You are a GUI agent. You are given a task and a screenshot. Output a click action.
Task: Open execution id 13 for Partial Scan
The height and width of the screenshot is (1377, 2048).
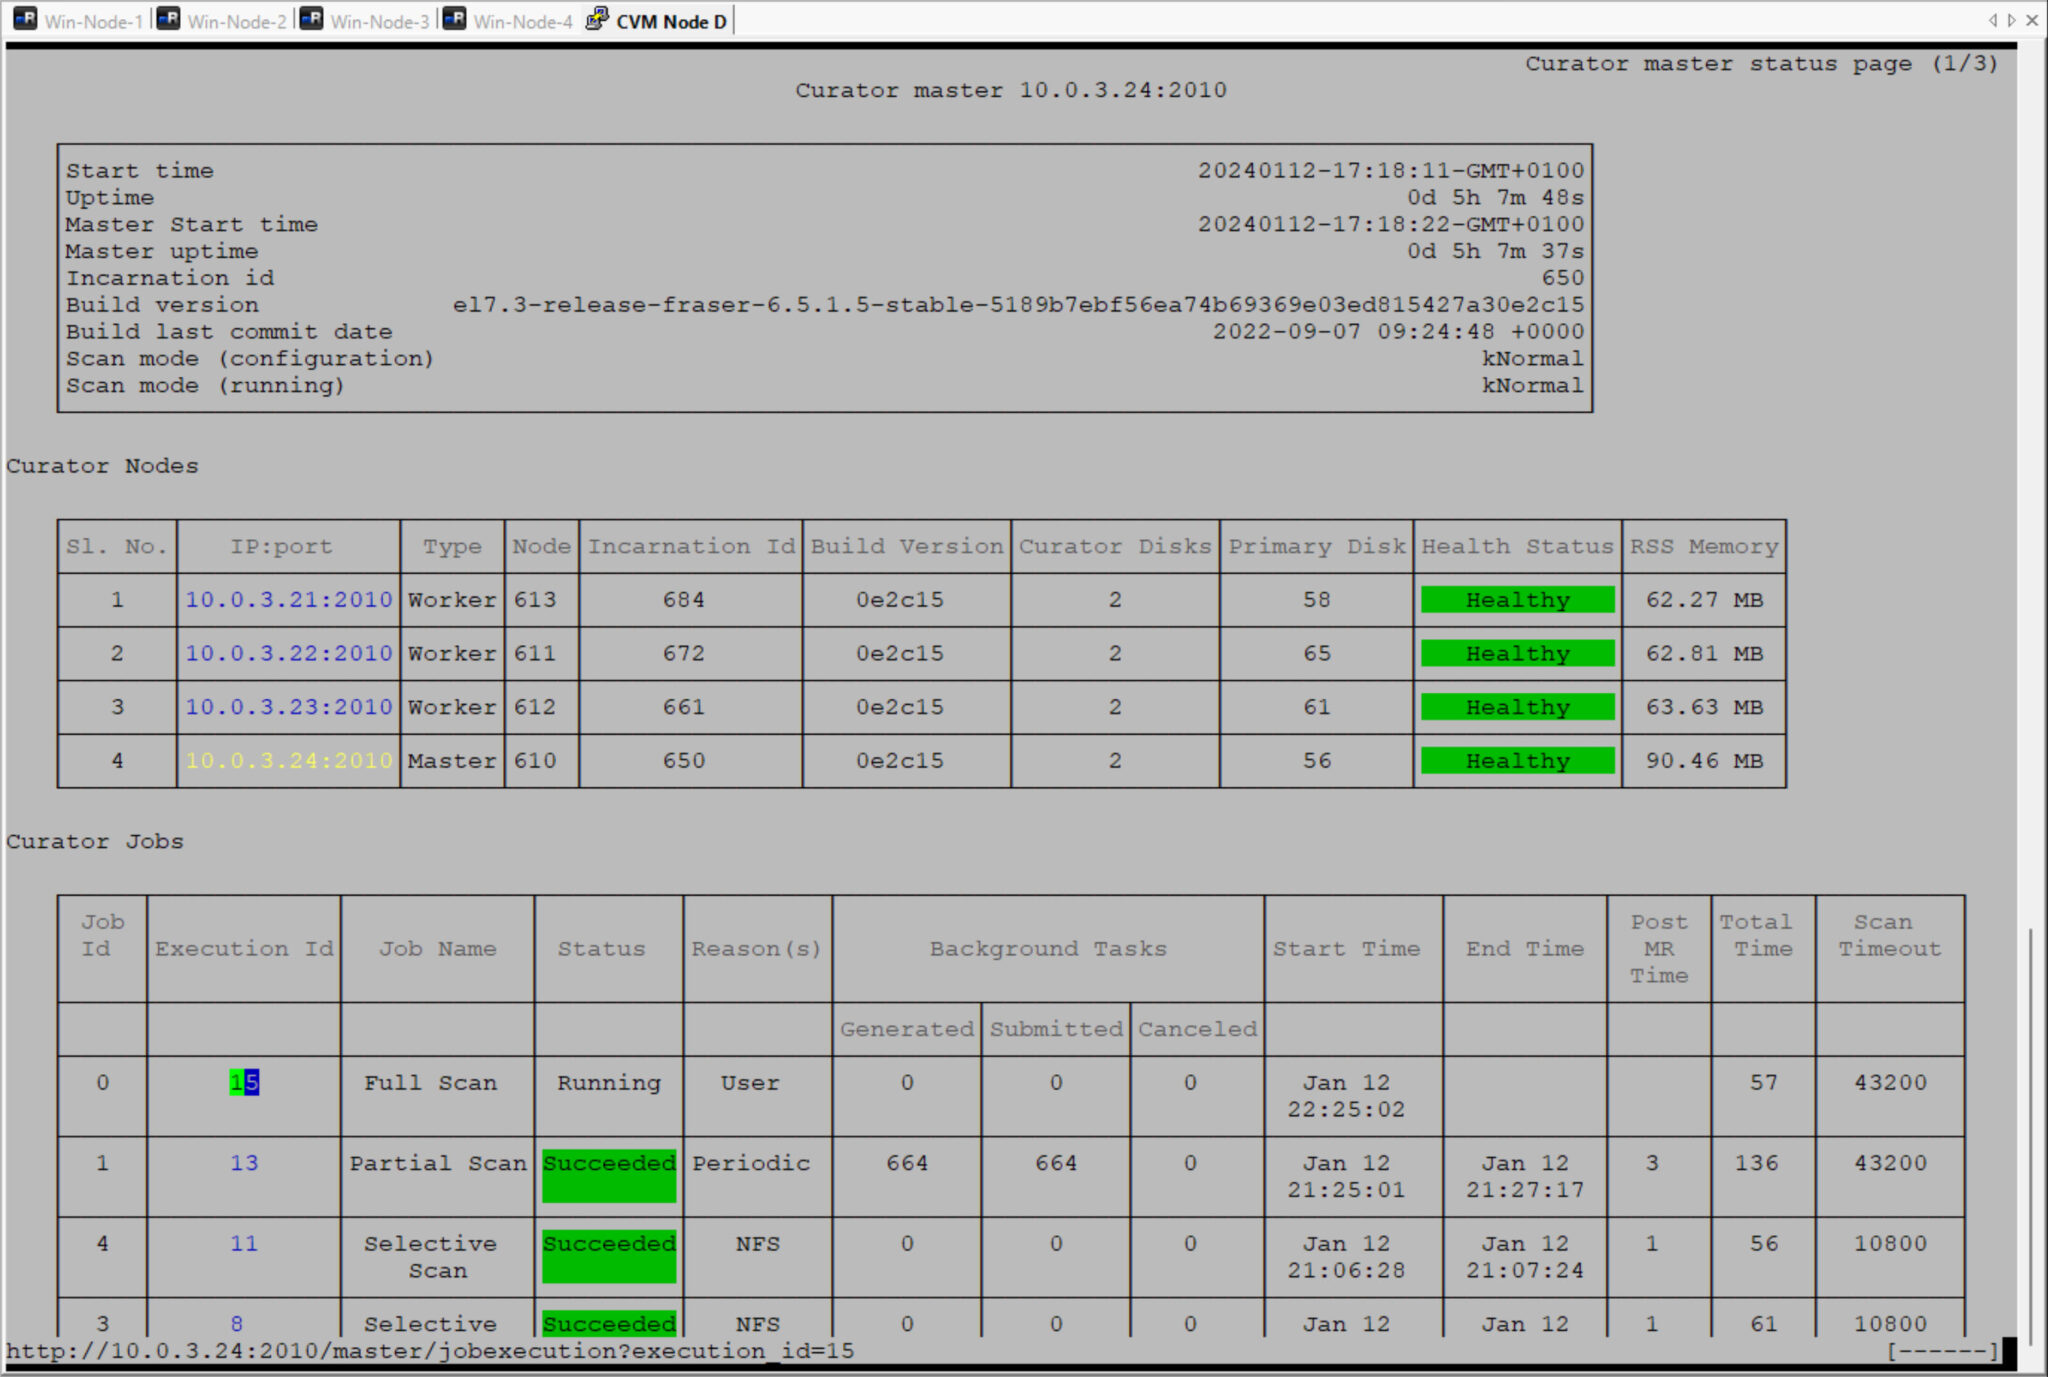pos(244,1164)
